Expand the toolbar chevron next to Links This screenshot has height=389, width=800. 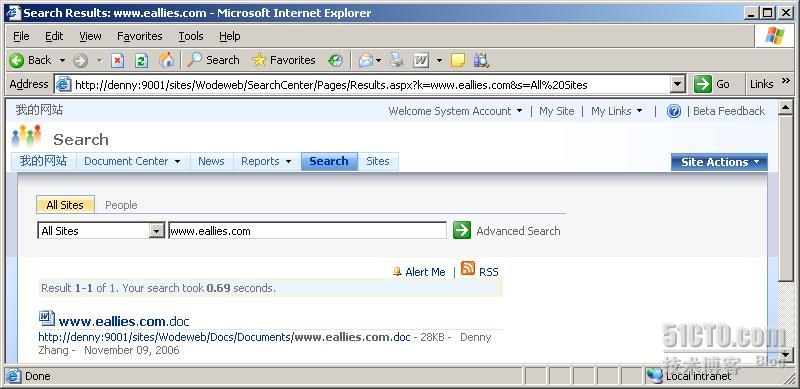click(x=785, y=81)
